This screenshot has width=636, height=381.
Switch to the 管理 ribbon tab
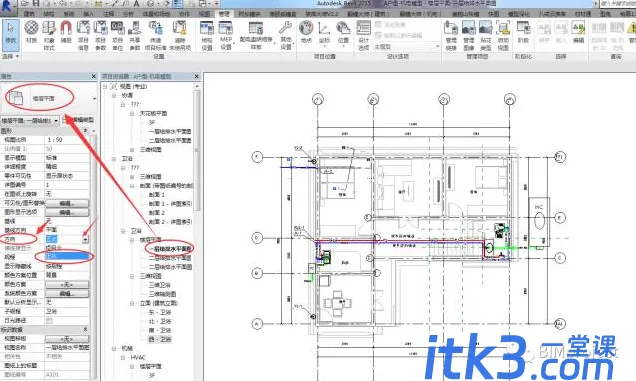click(224, 14)
